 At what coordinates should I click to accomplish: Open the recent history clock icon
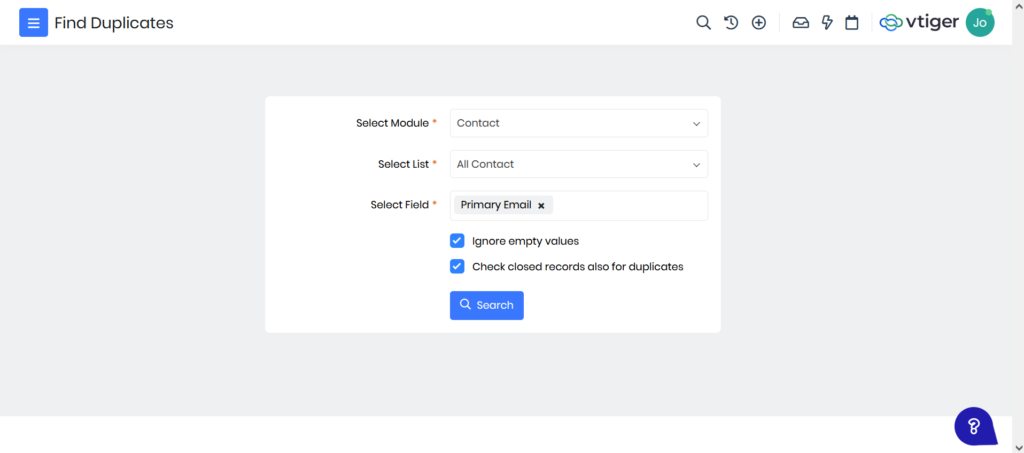731,23
